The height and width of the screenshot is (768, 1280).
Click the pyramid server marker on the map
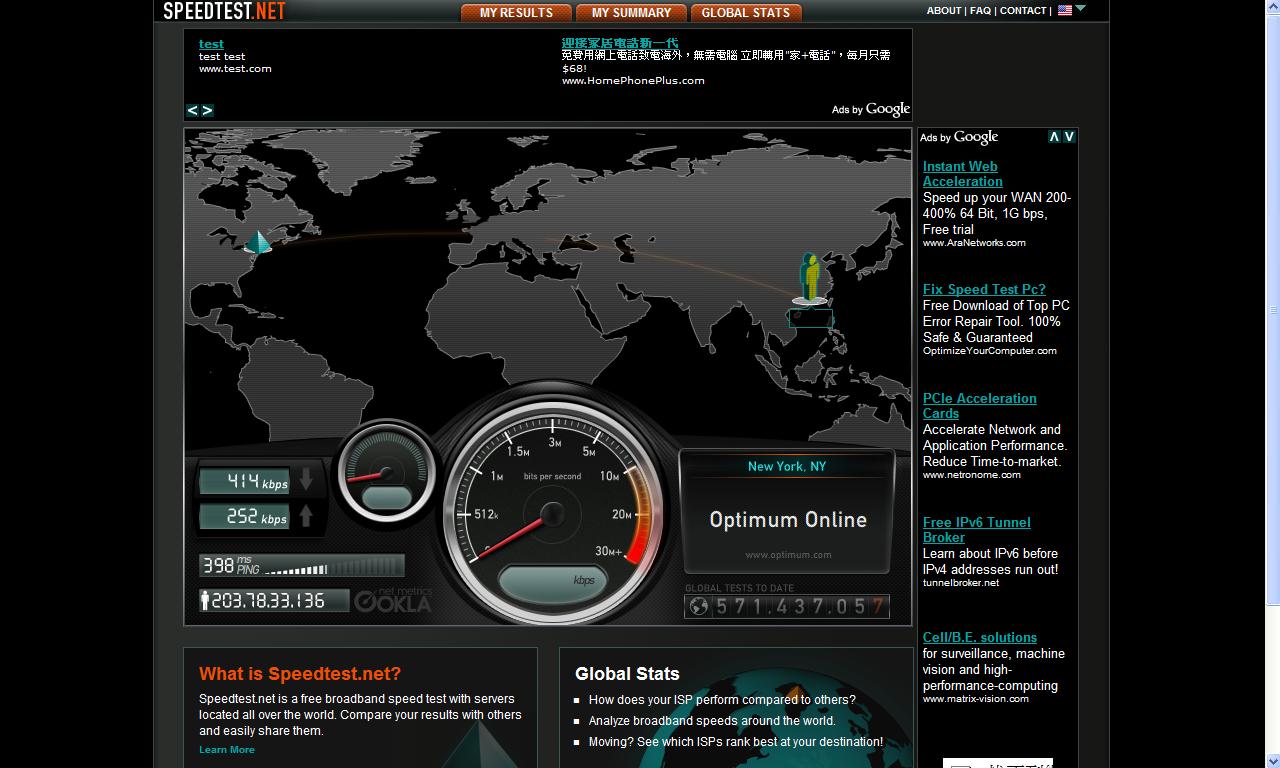click(x=258, y=242)
